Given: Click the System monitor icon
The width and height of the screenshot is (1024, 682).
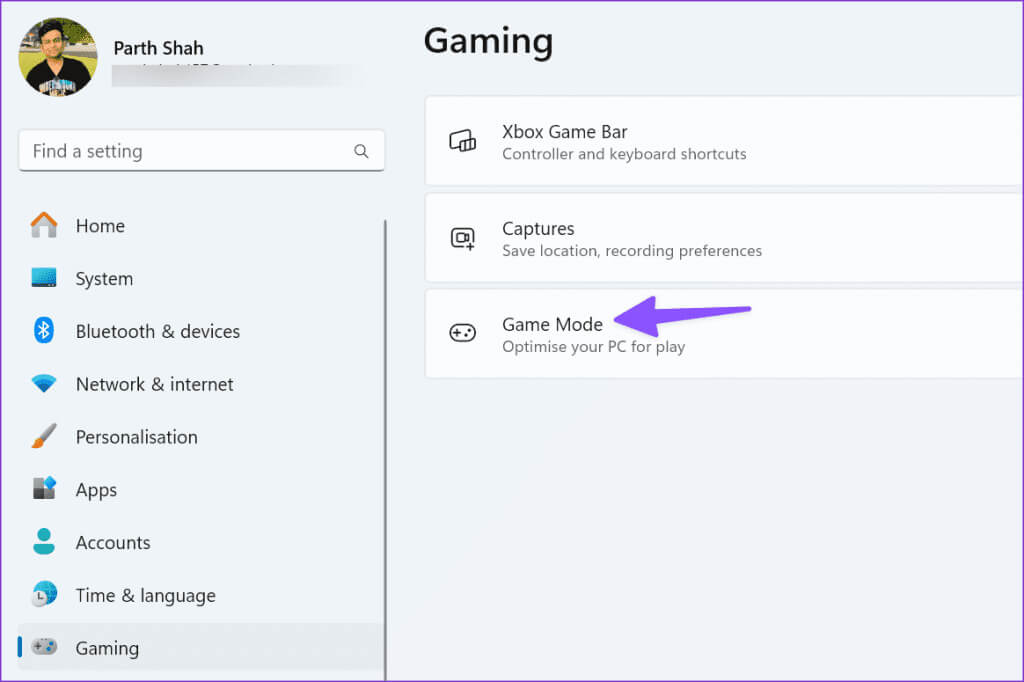Looking at the screenshot, I should pos(44,278).
